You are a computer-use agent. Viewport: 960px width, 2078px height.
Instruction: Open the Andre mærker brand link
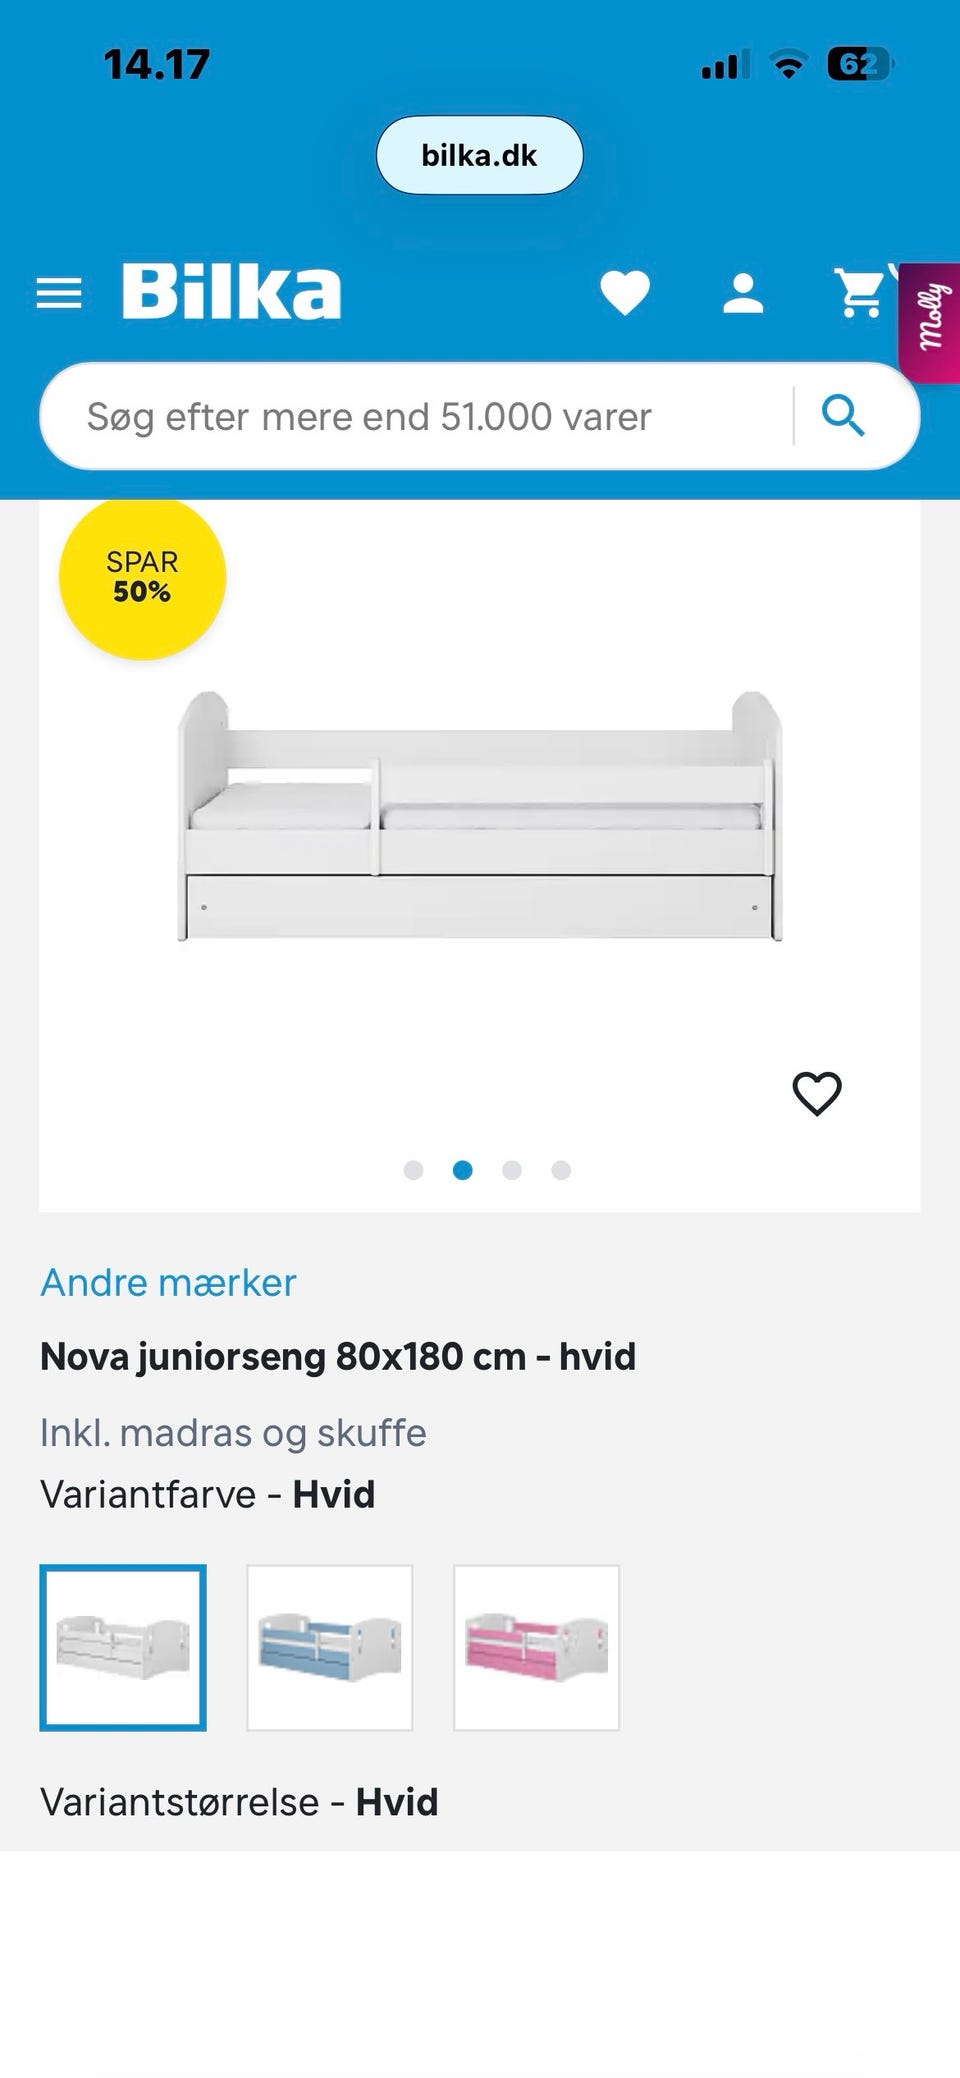point(168,1282)
